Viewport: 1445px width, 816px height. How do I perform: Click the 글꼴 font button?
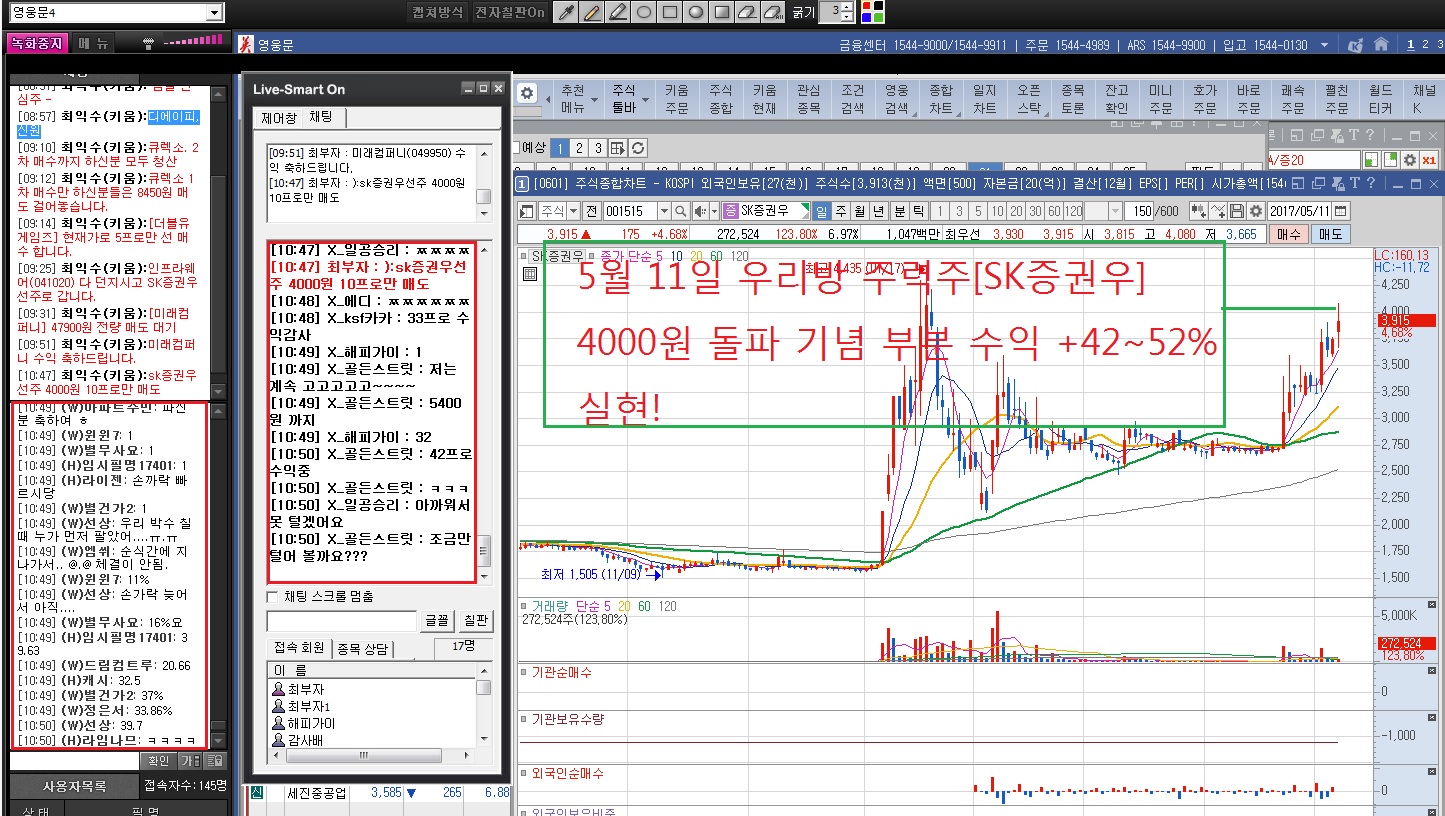[437, 621]
